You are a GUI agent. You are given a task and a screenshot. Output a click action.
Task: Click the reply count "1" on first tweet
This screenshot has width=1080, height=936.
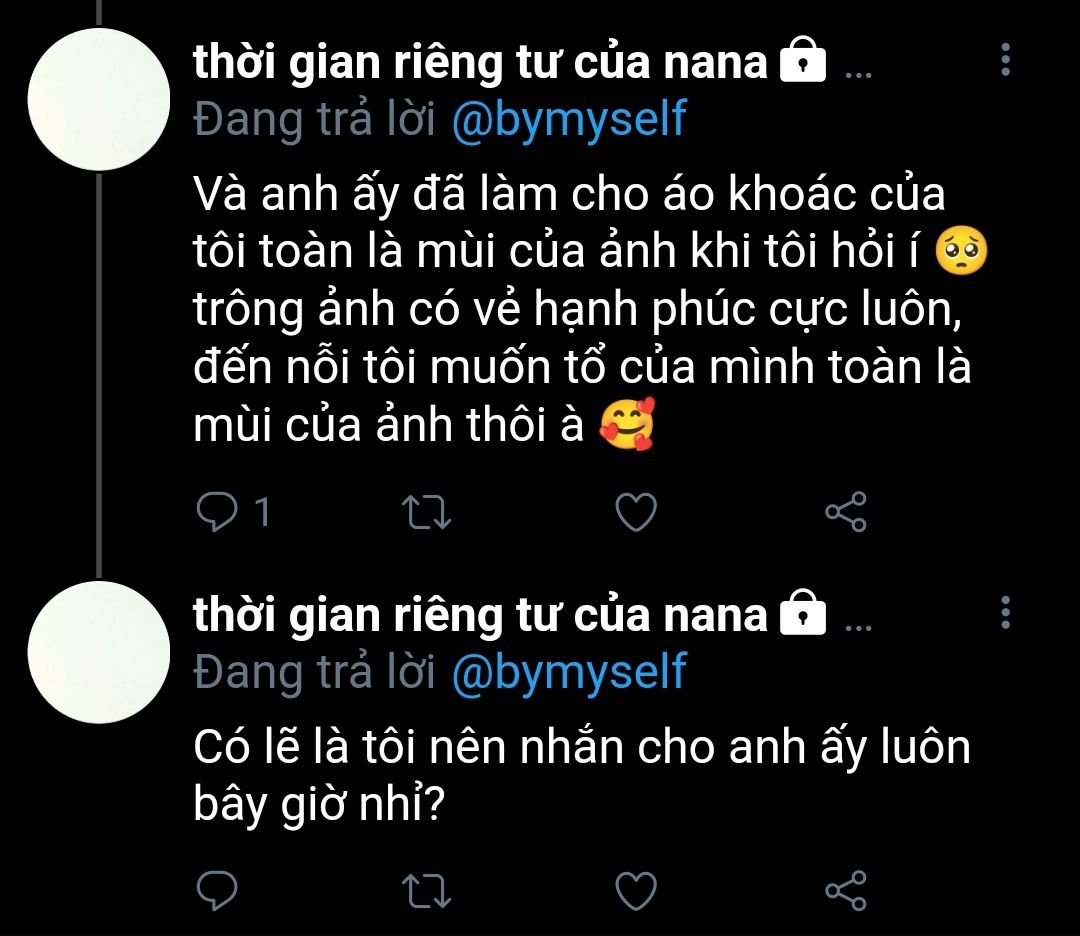tap(262, 512)
